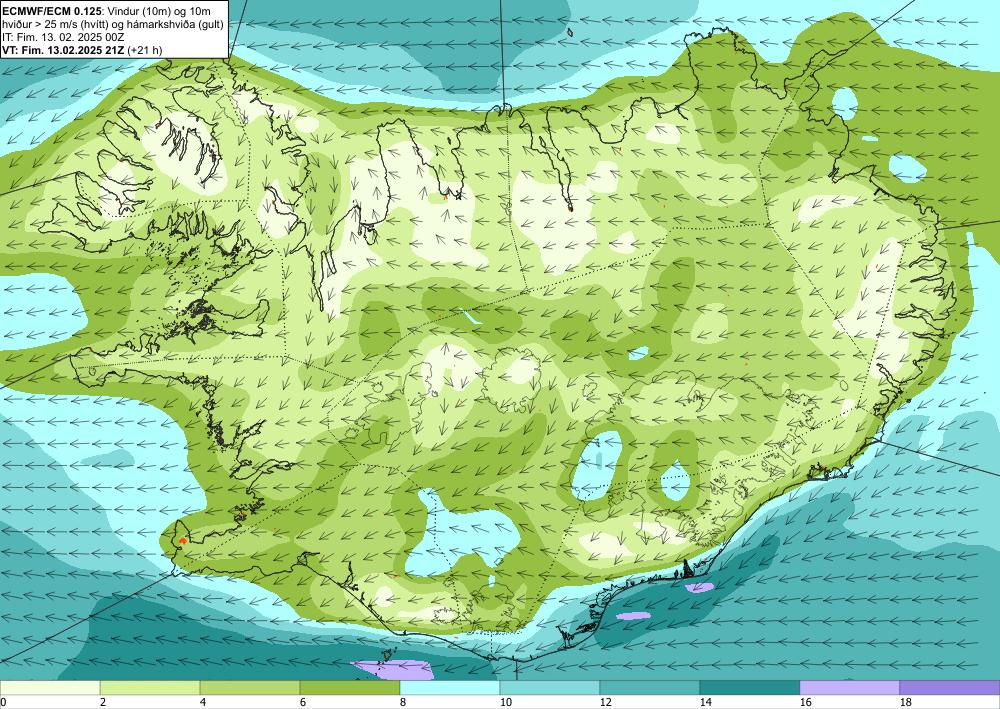The height and width of the screenshot is (709, 1000).
Task: Click the "10" label on the color scale
Action: tap(505, 703)
